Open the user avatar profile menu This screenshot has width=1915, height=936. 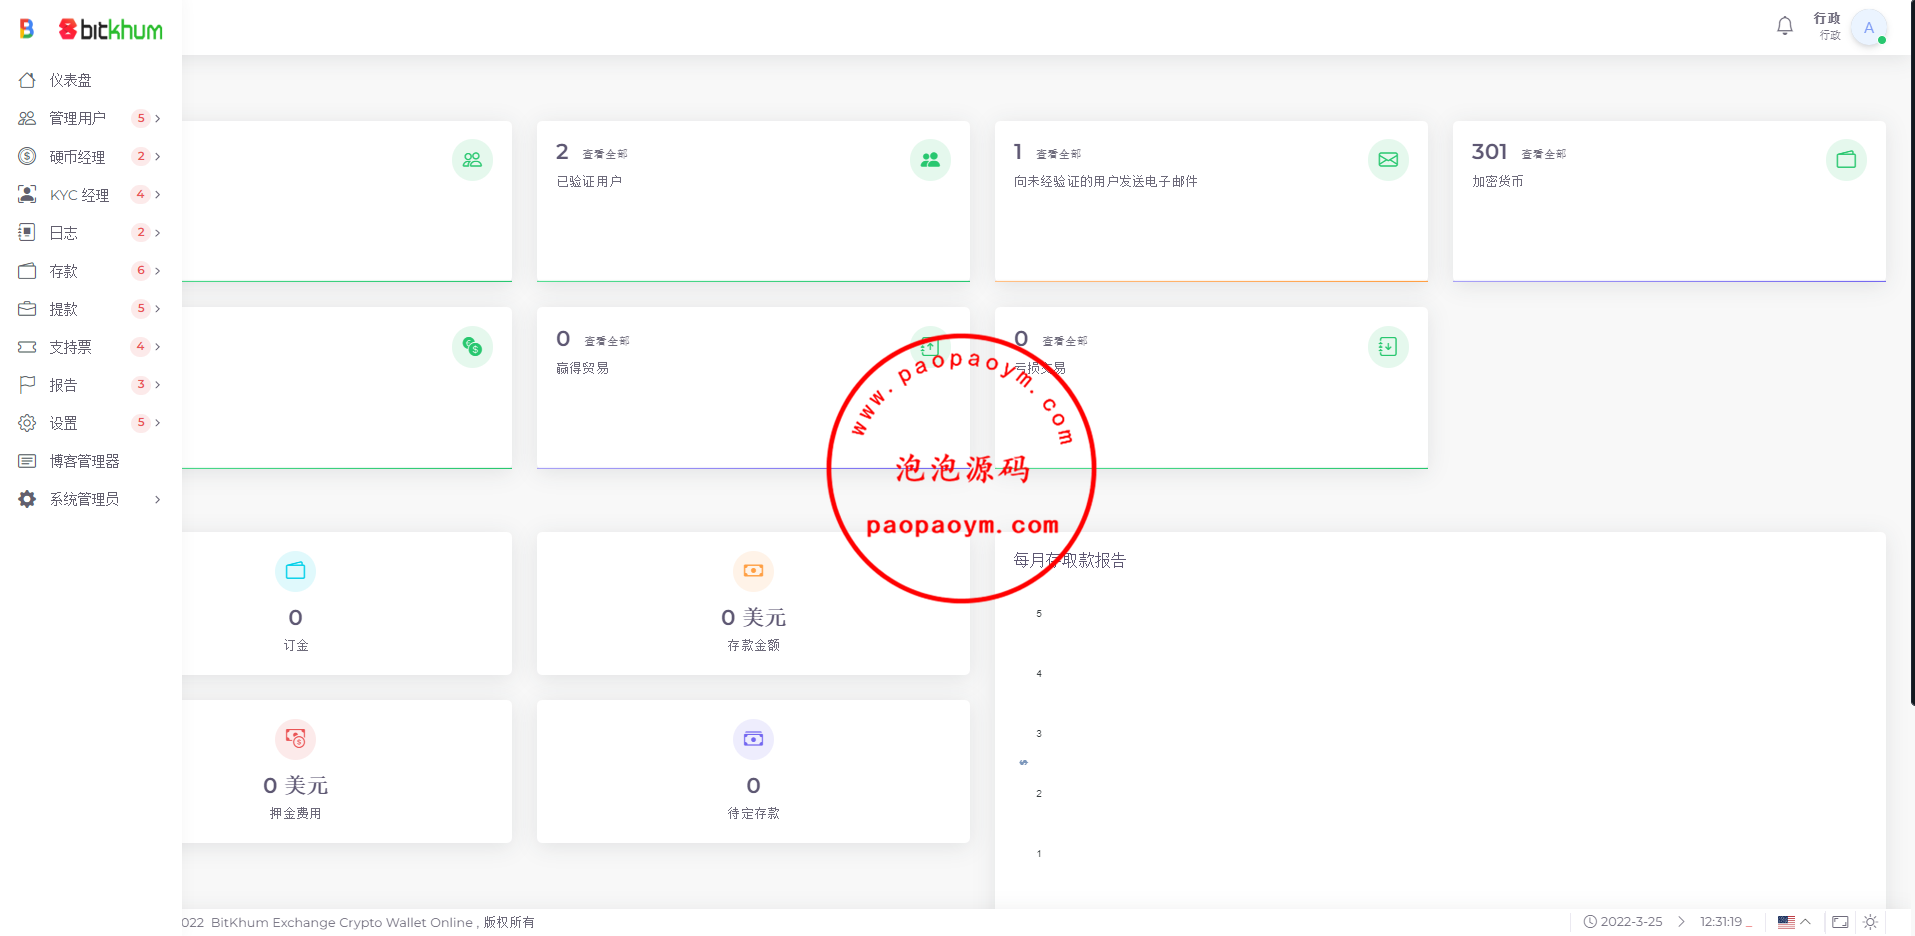[x=1867, y=28]
